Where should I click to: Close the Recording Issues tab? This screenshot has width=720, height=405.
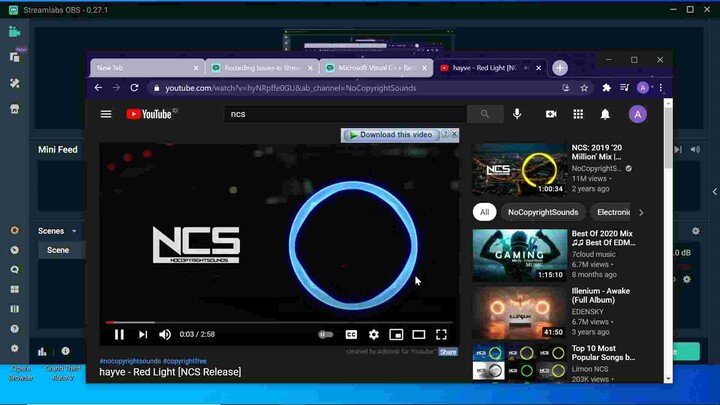(310, 68)
